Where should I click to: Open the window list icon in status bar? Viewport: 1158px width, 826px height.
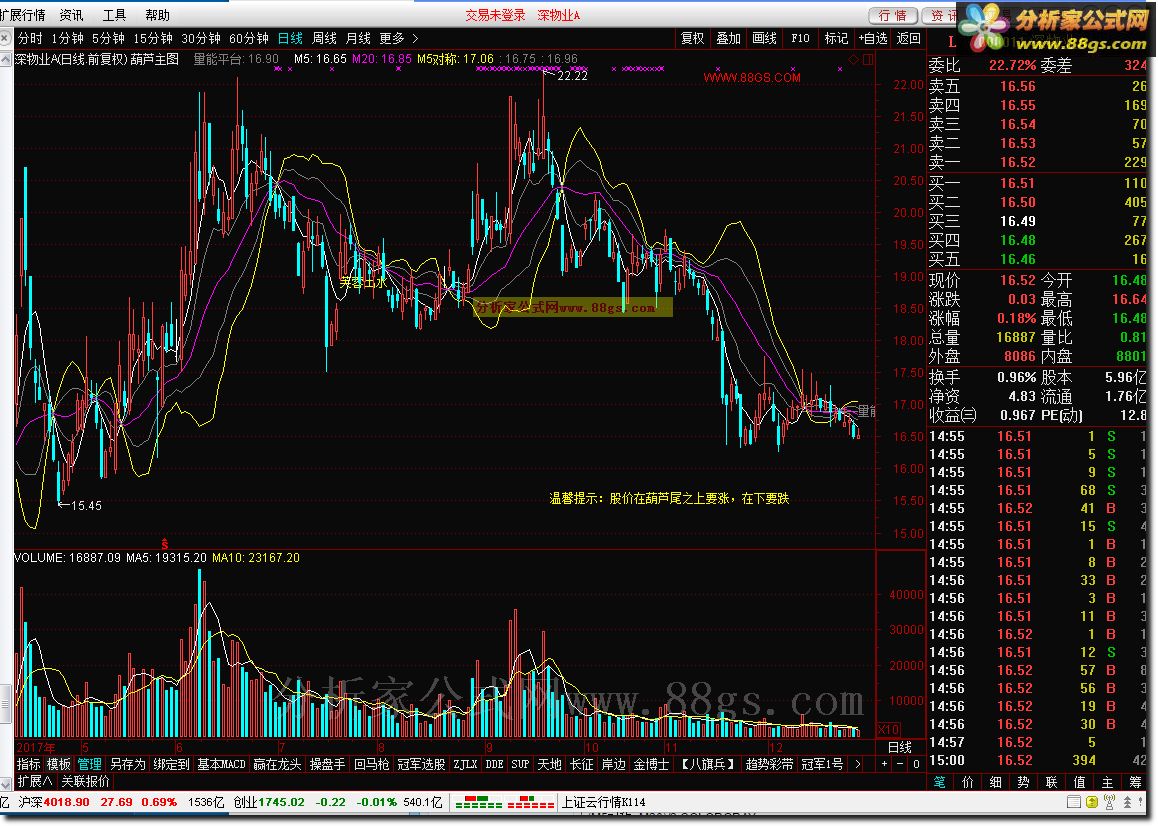(1074, 802)
